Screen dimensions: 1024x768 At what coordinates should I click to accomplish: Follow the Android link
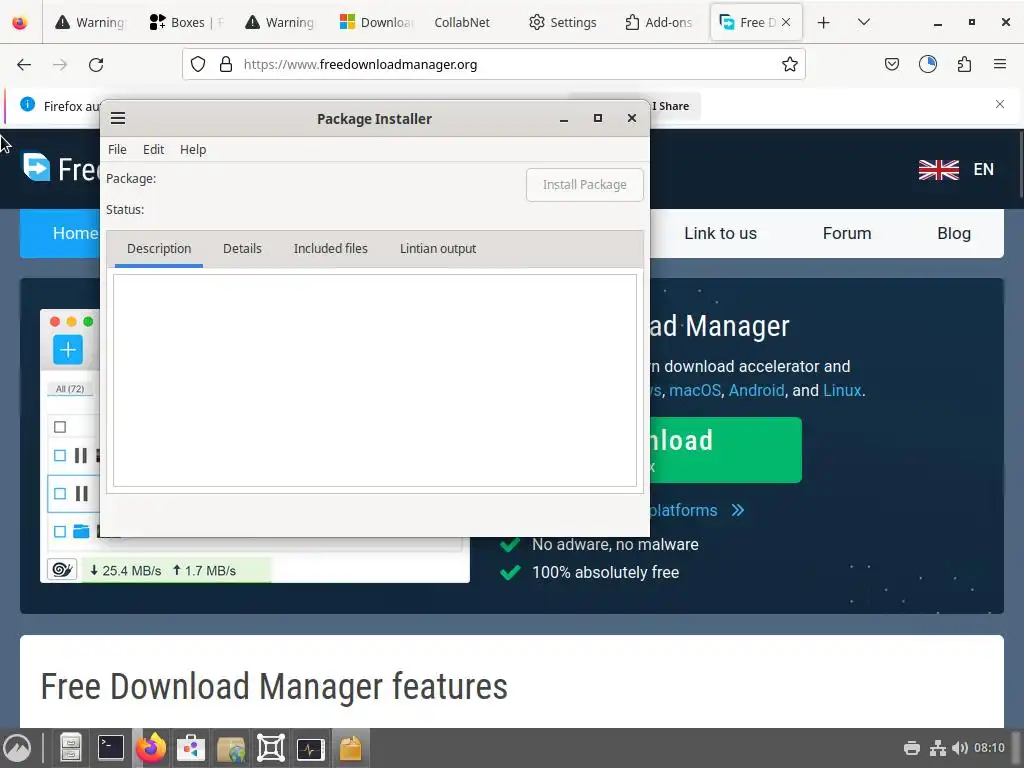click(x=756, y=391)
